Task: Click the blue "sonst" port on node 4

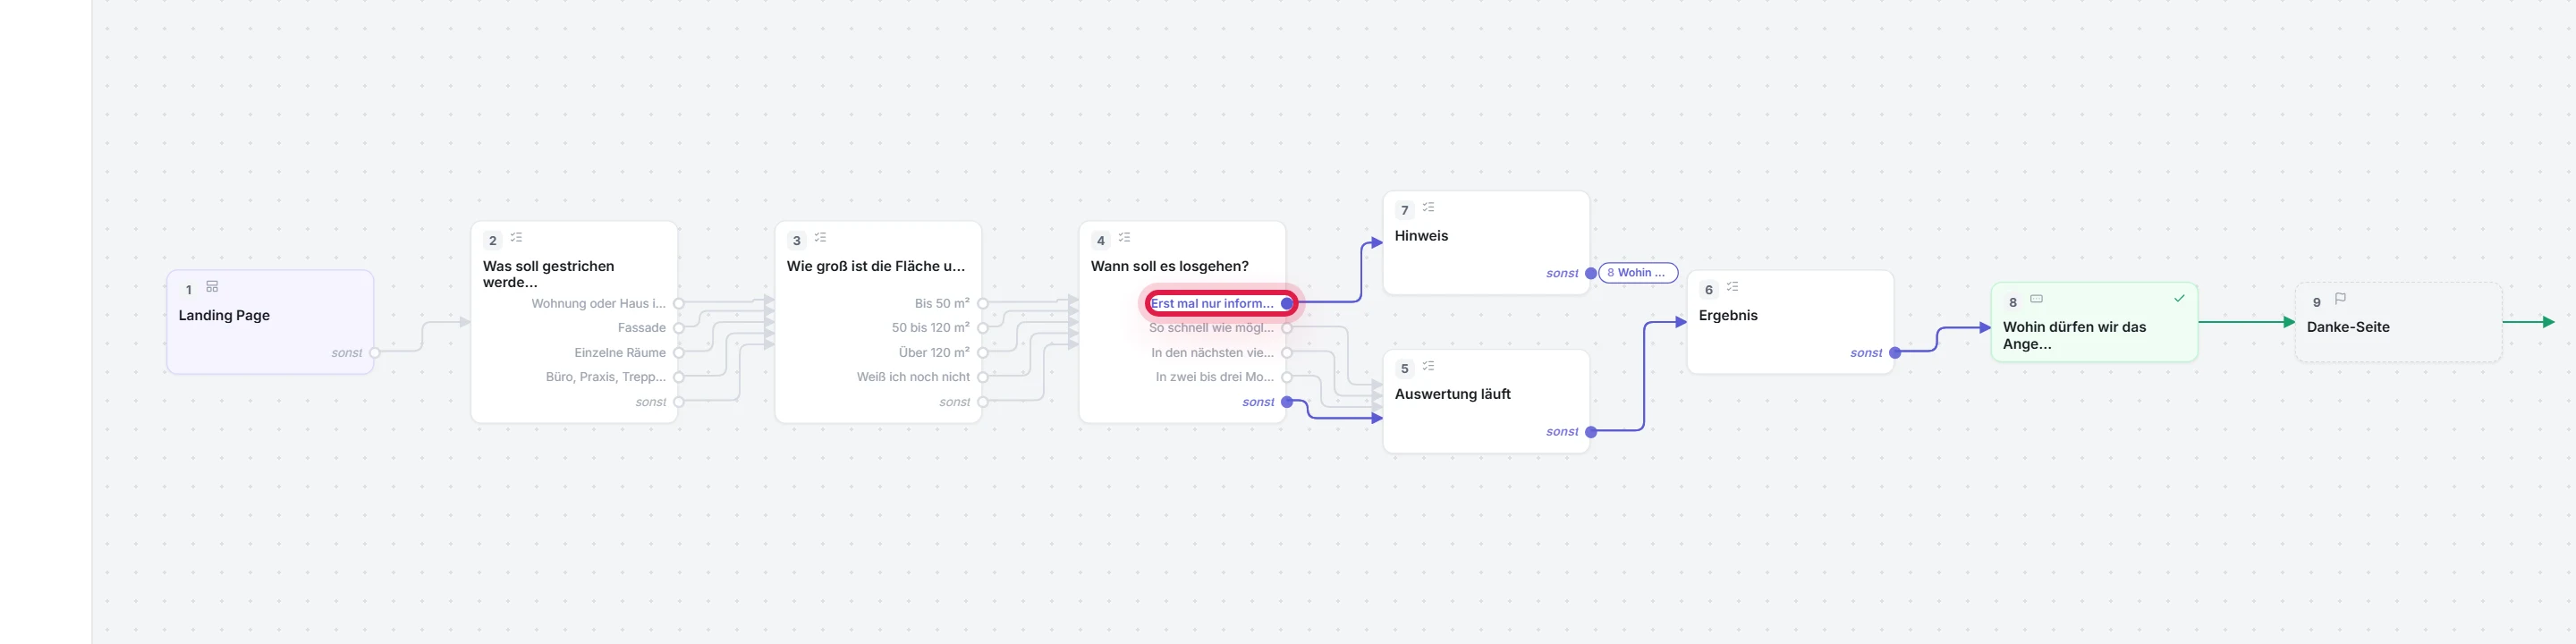Action: (x=1287, y=402)
